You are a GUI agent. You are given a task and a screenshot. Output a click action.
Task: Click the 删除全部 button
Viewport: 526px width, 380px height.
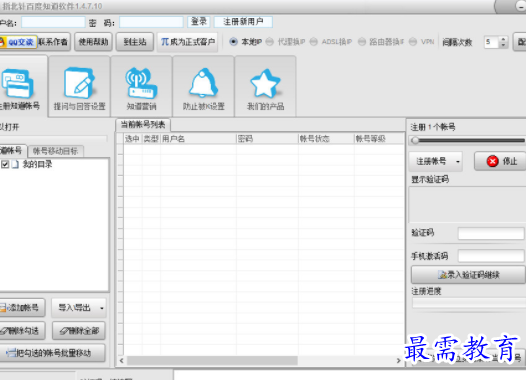(79, 331)
